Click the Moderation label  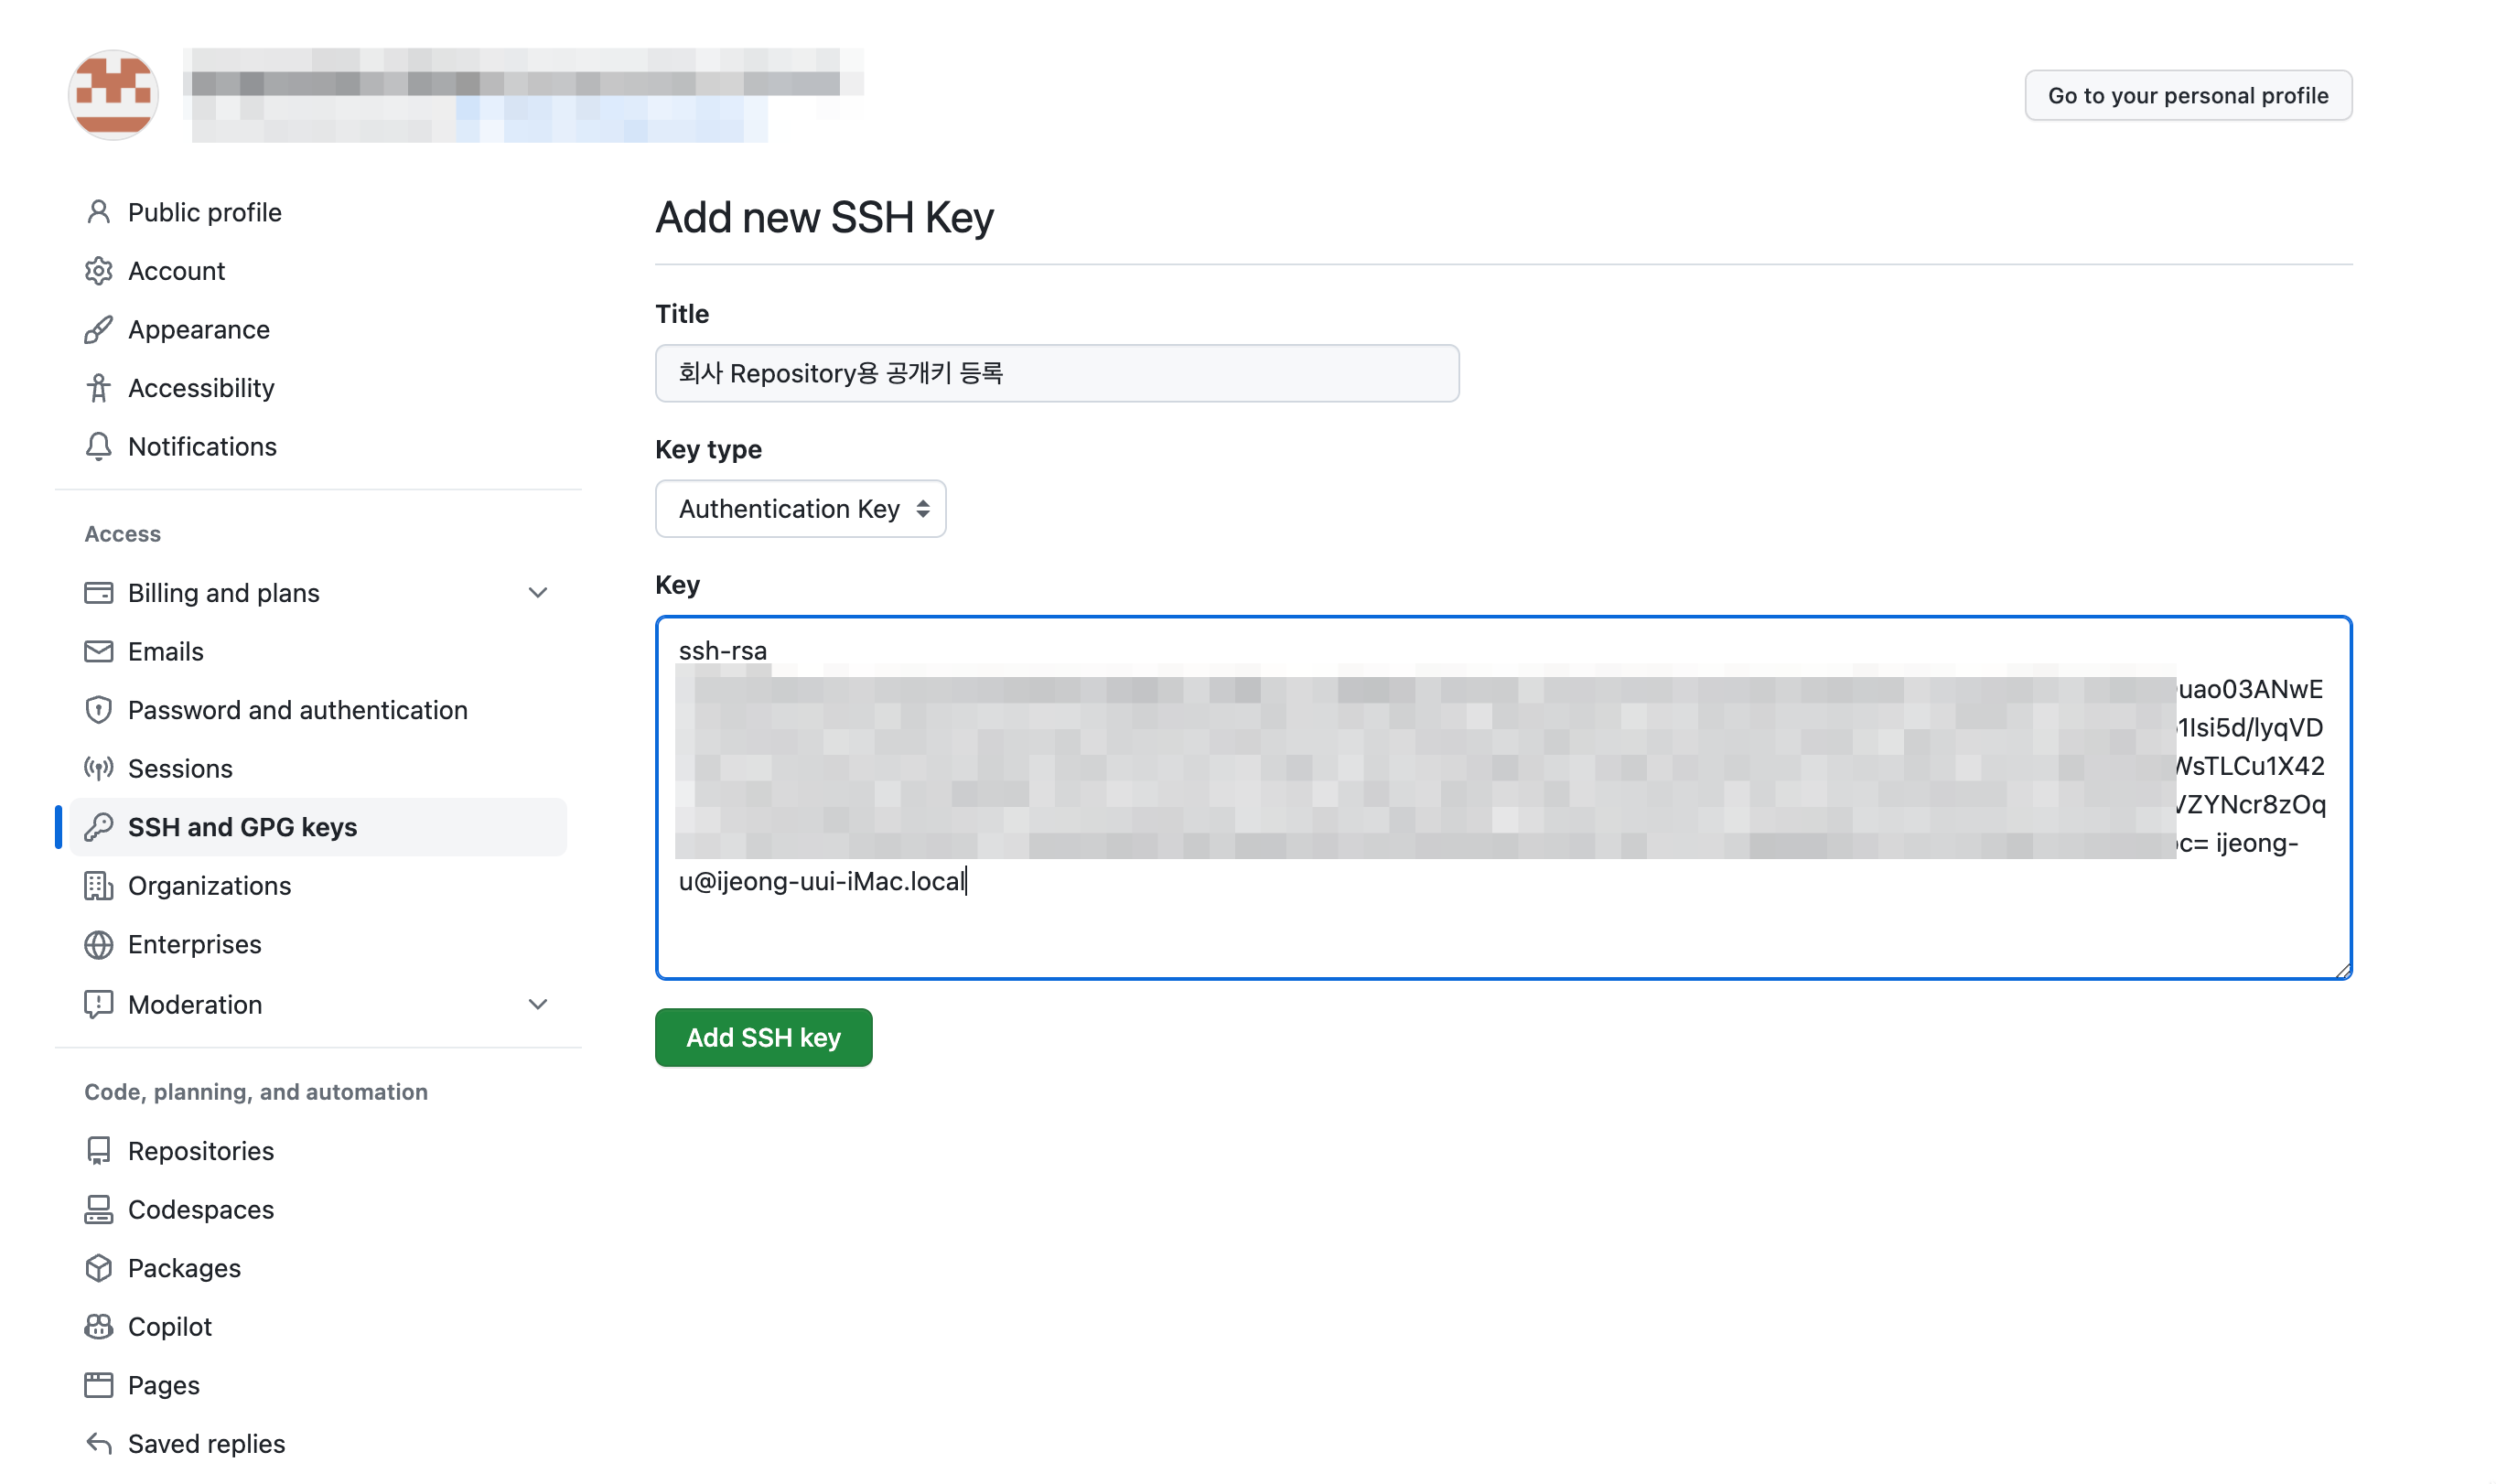coord(195,1005)
